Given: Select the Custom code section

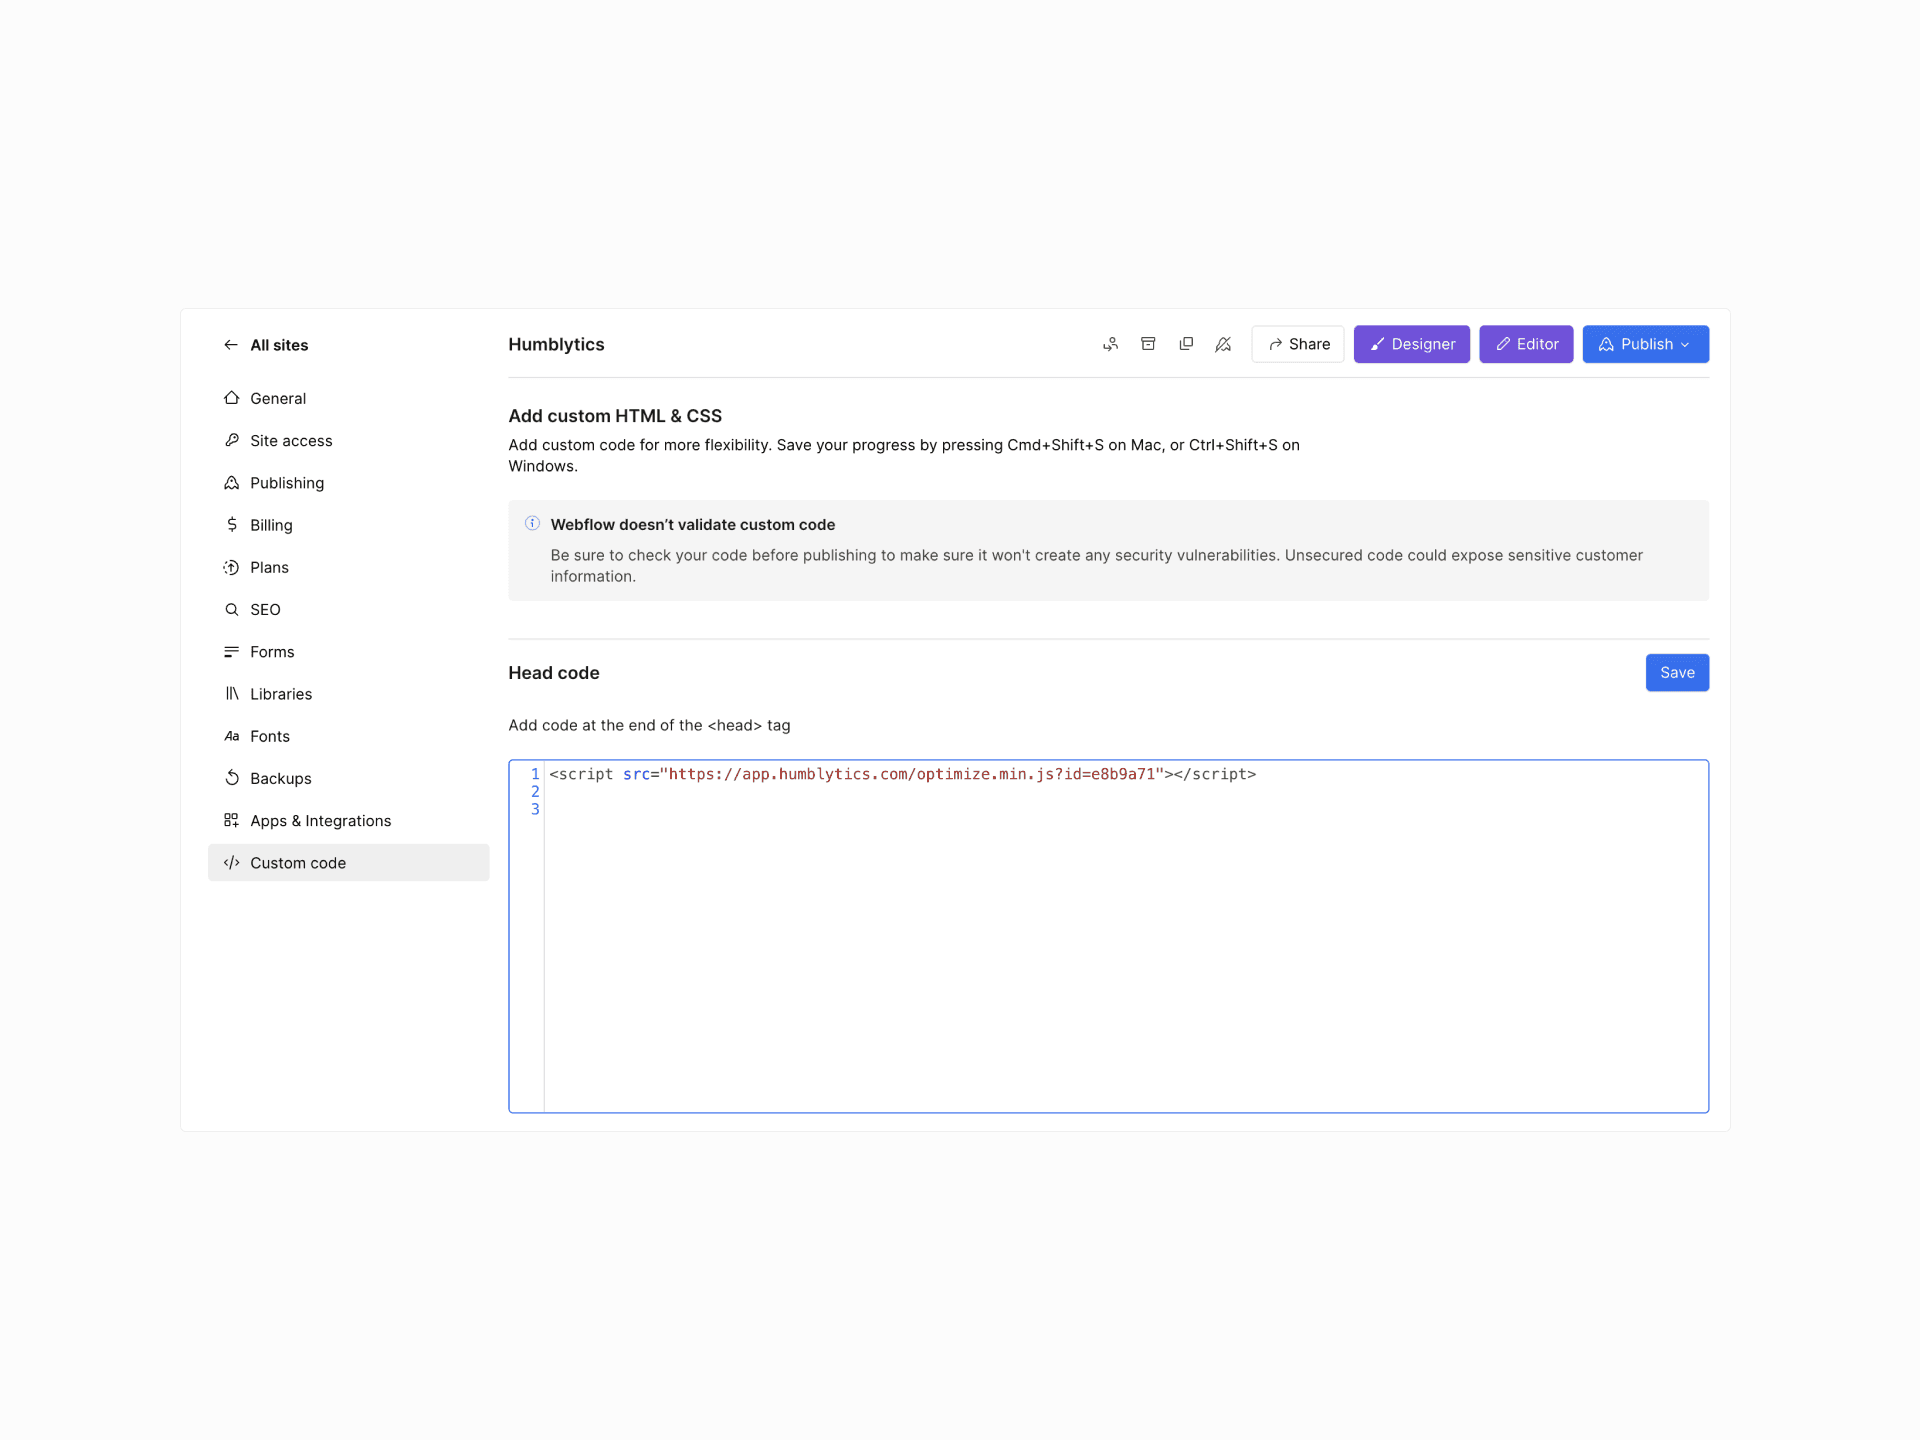Looking at the screenshot, I should [348, 863].
